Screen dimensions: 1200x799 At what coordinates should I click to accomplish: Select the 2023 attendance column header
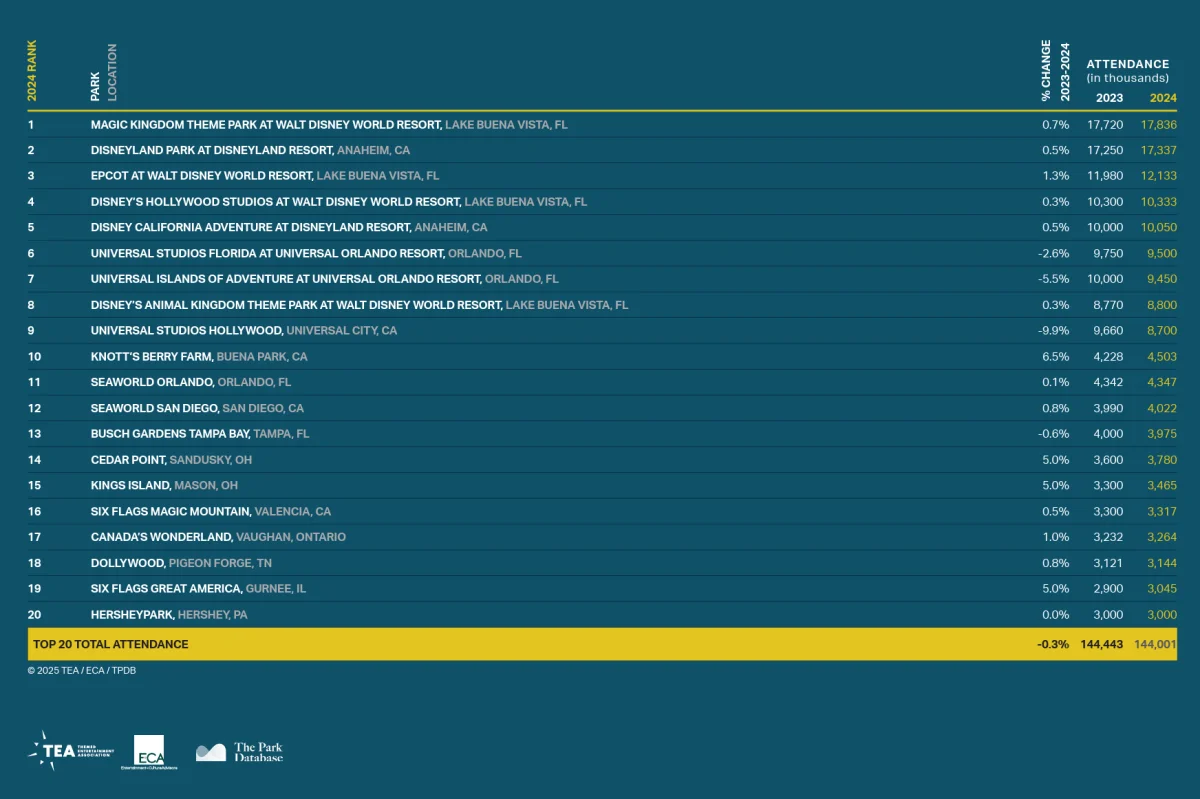point(1109,98)
